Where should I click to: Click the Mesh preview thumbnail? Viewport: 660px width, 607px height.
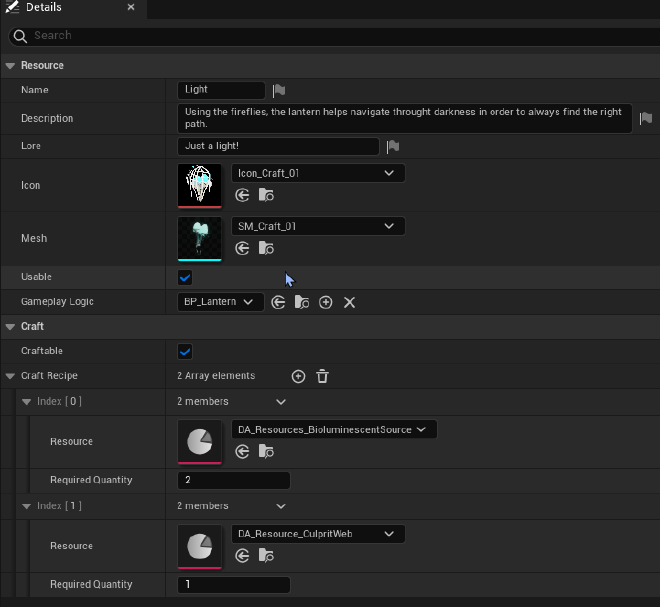[x=200, y=239]
